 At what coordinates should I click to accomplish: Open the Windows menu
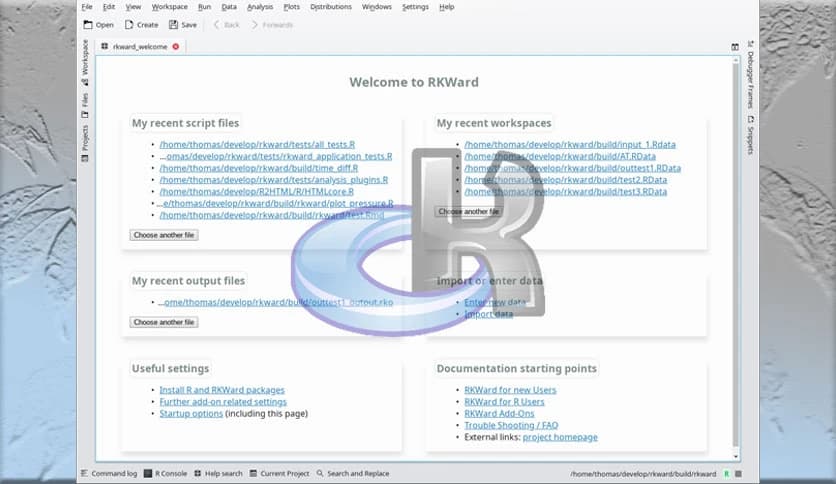pos(377,7)
